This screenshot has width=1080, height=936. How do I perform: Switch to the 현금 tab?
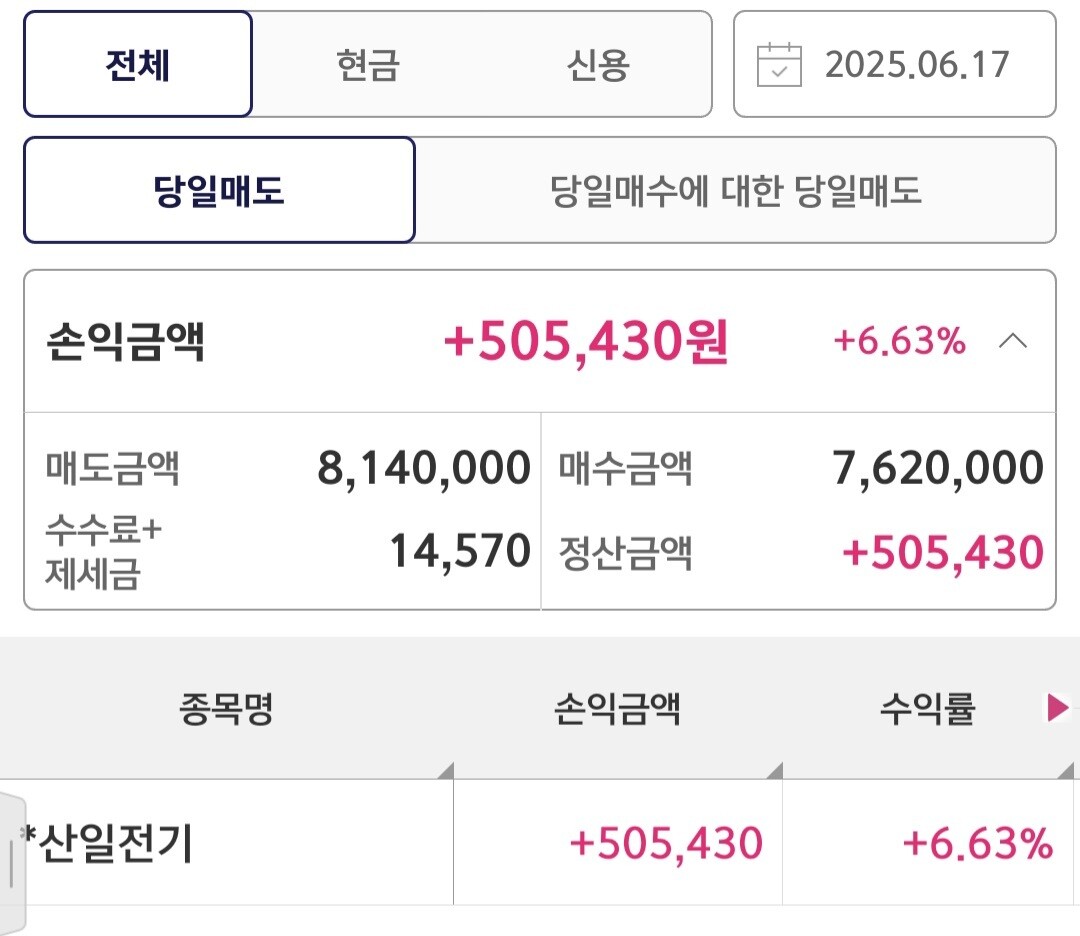pyautogui.click(x=368, y=65)
